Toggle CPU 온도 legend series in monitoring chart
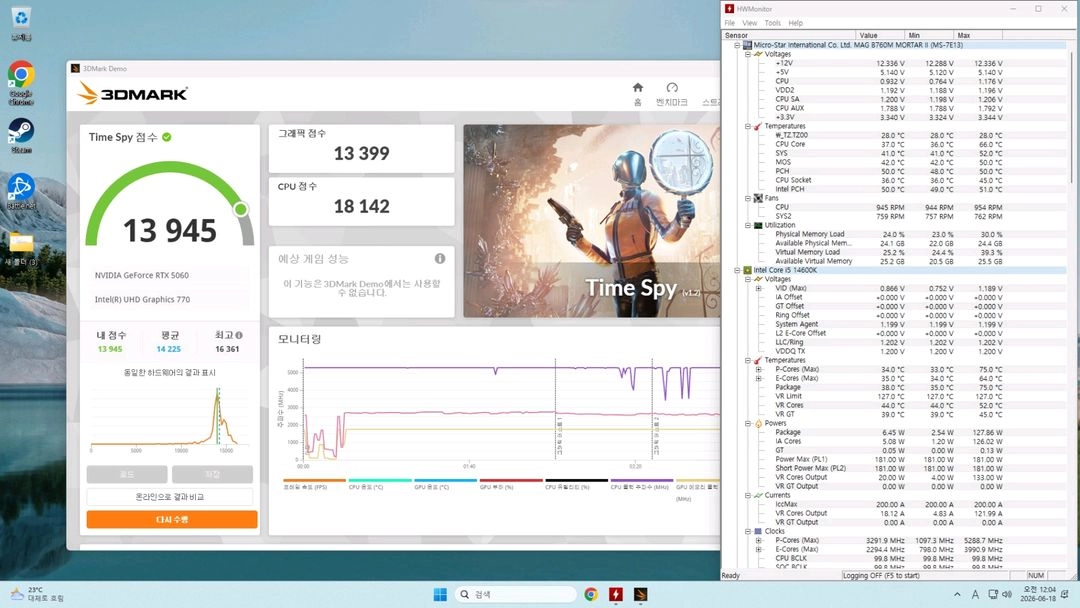The height and width of the screenshot is (608, 1080). pos(380,483)
